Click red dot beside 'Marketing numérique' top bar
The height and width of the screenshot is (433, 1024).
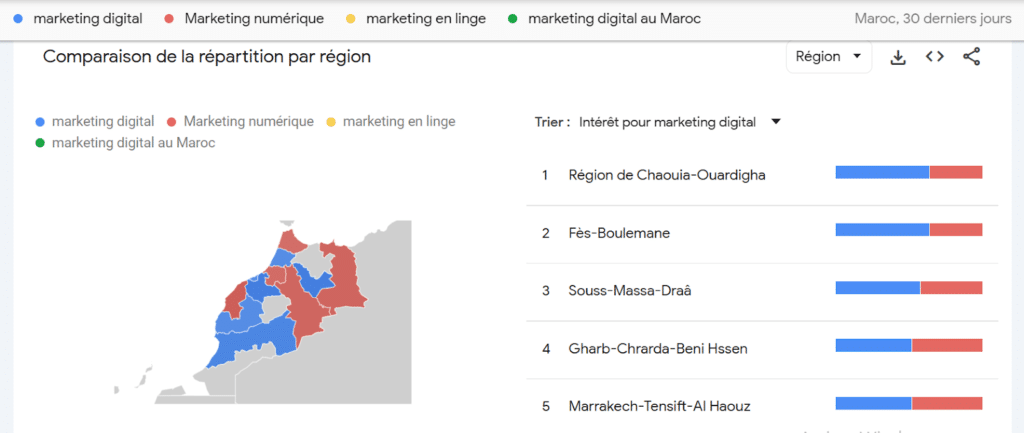click(169, 19)
